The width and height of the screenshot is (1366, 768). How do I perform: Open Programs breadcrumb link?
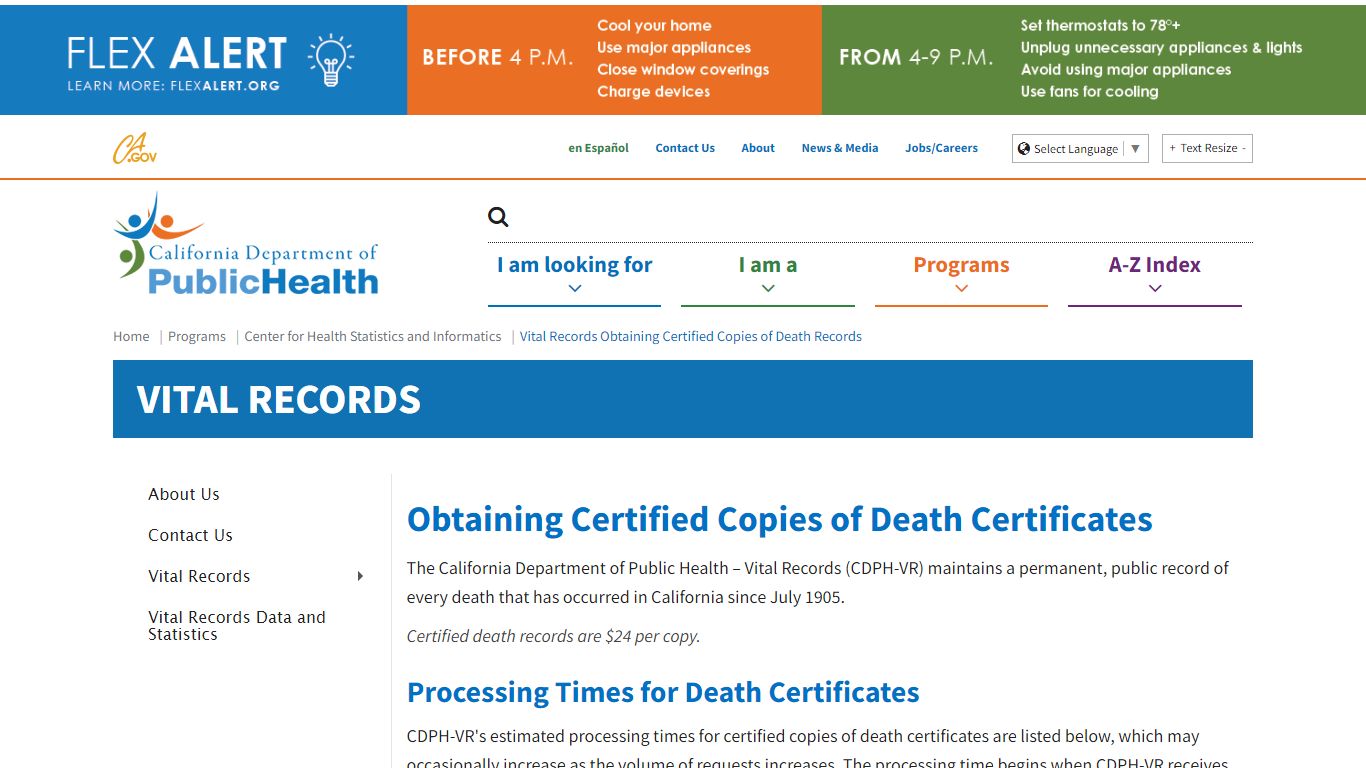(x=197, y=336)
